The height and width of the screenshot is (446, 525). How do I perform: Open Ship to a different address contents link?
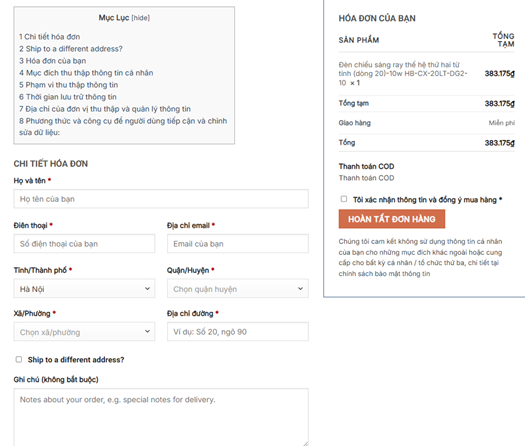point(71,49)
